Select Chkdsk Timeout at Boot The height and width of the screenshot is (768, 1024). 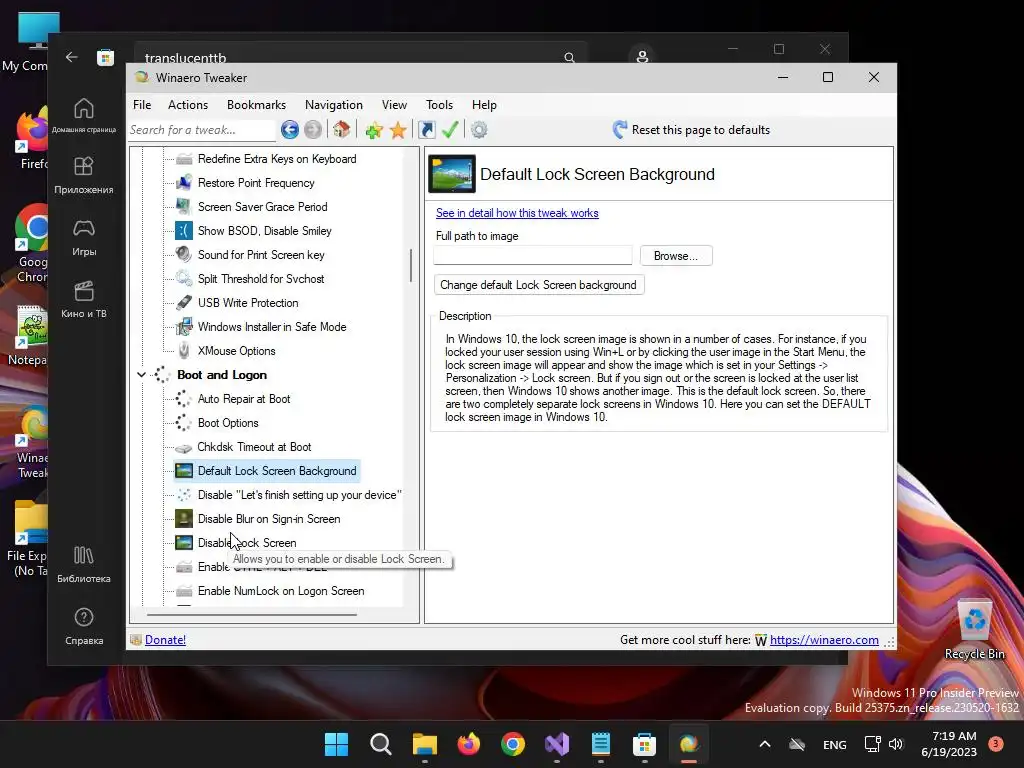tap(254, 447)
